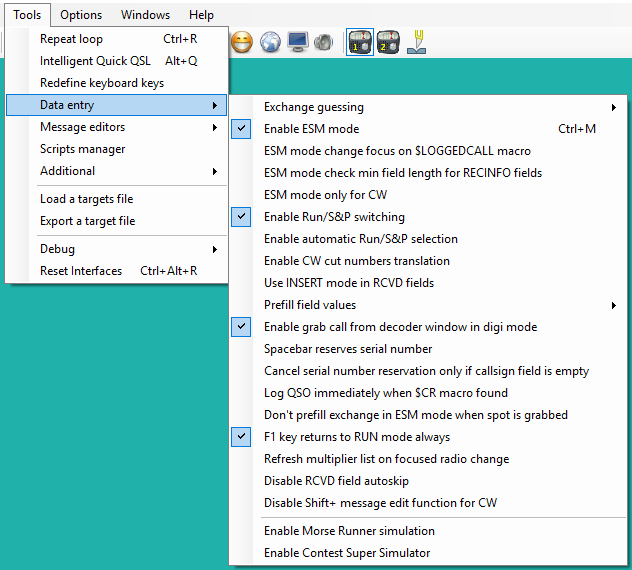This screenshot has width=632, height=570.
Task: Enable Log QSO immediately when $CR macro found
Action: tap(428, 393)
